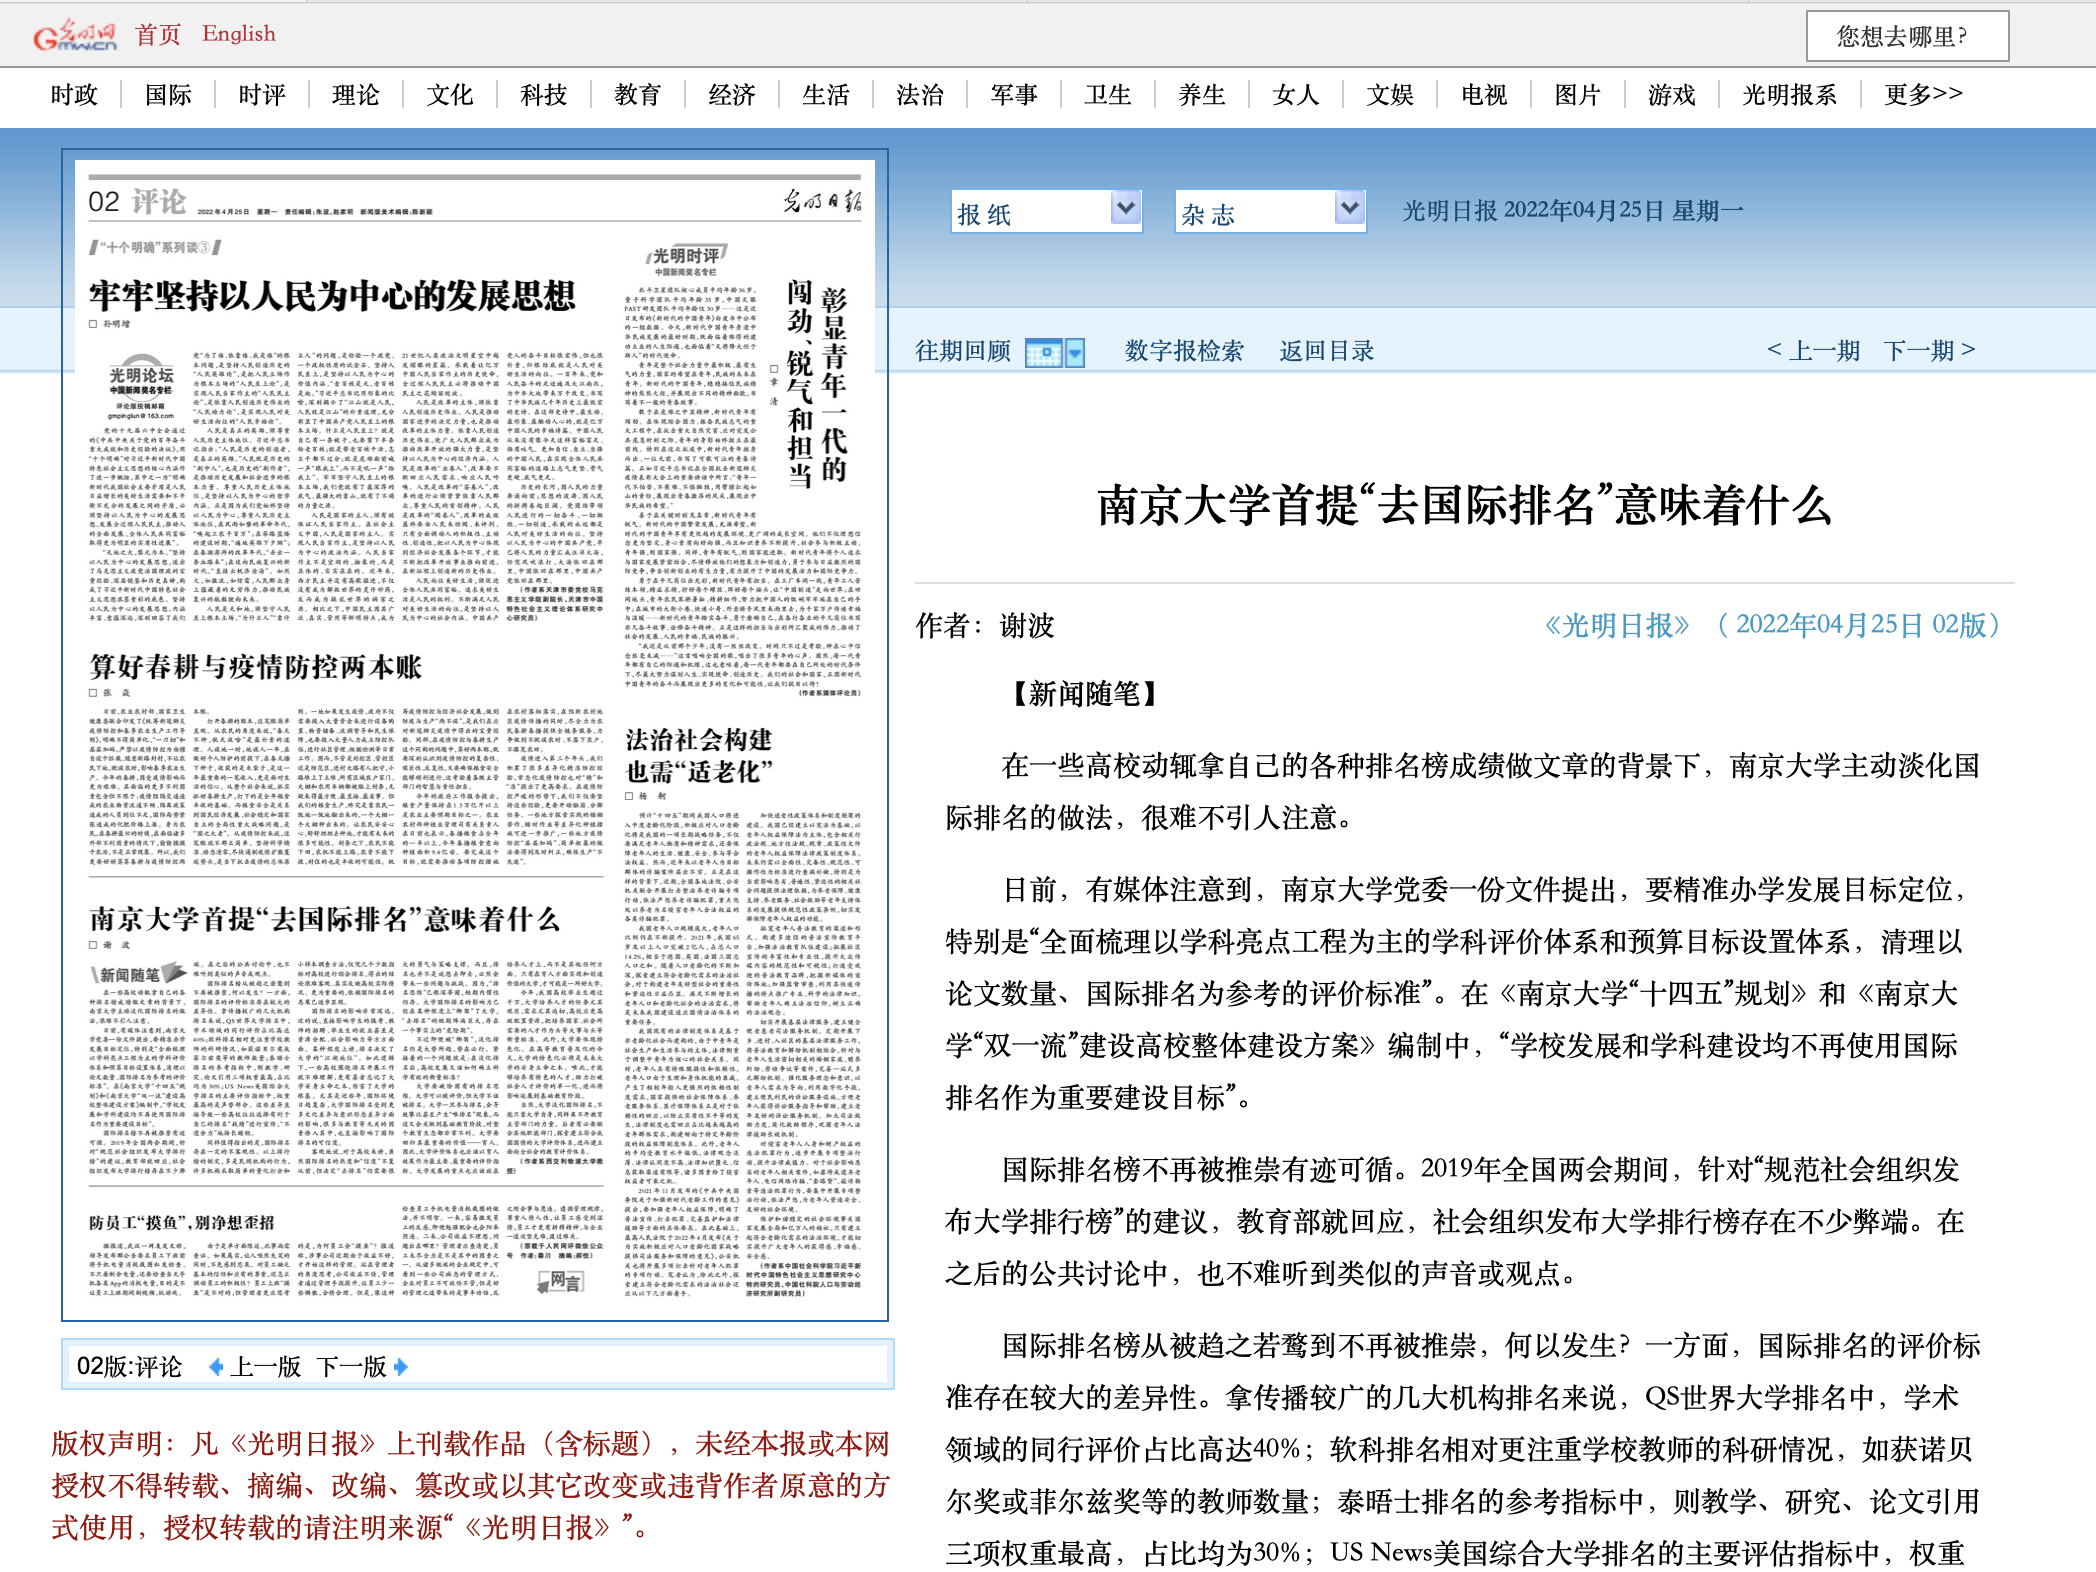Click the 版权声明 copyright notice text
Image resolution: width=2096 pixels, height=1572 pixels.
470,1486
